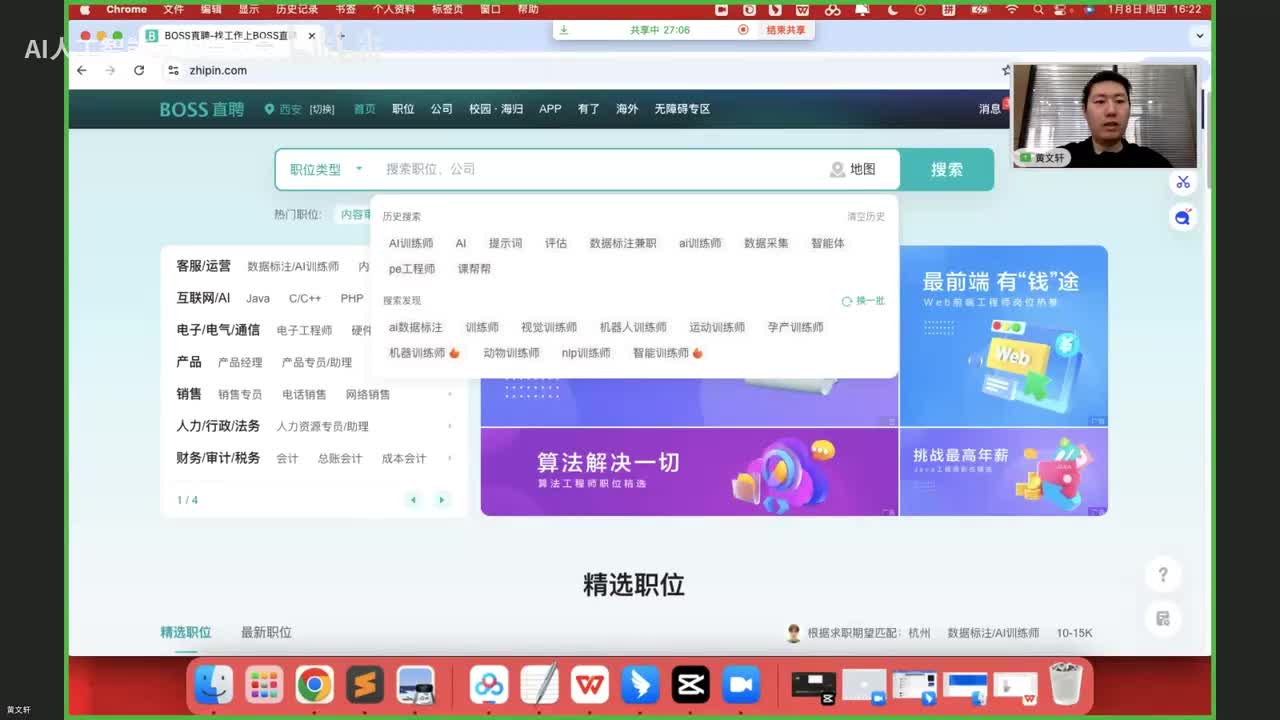Open CapCut from the dock

pyautogui.click(x=691, y=685)
